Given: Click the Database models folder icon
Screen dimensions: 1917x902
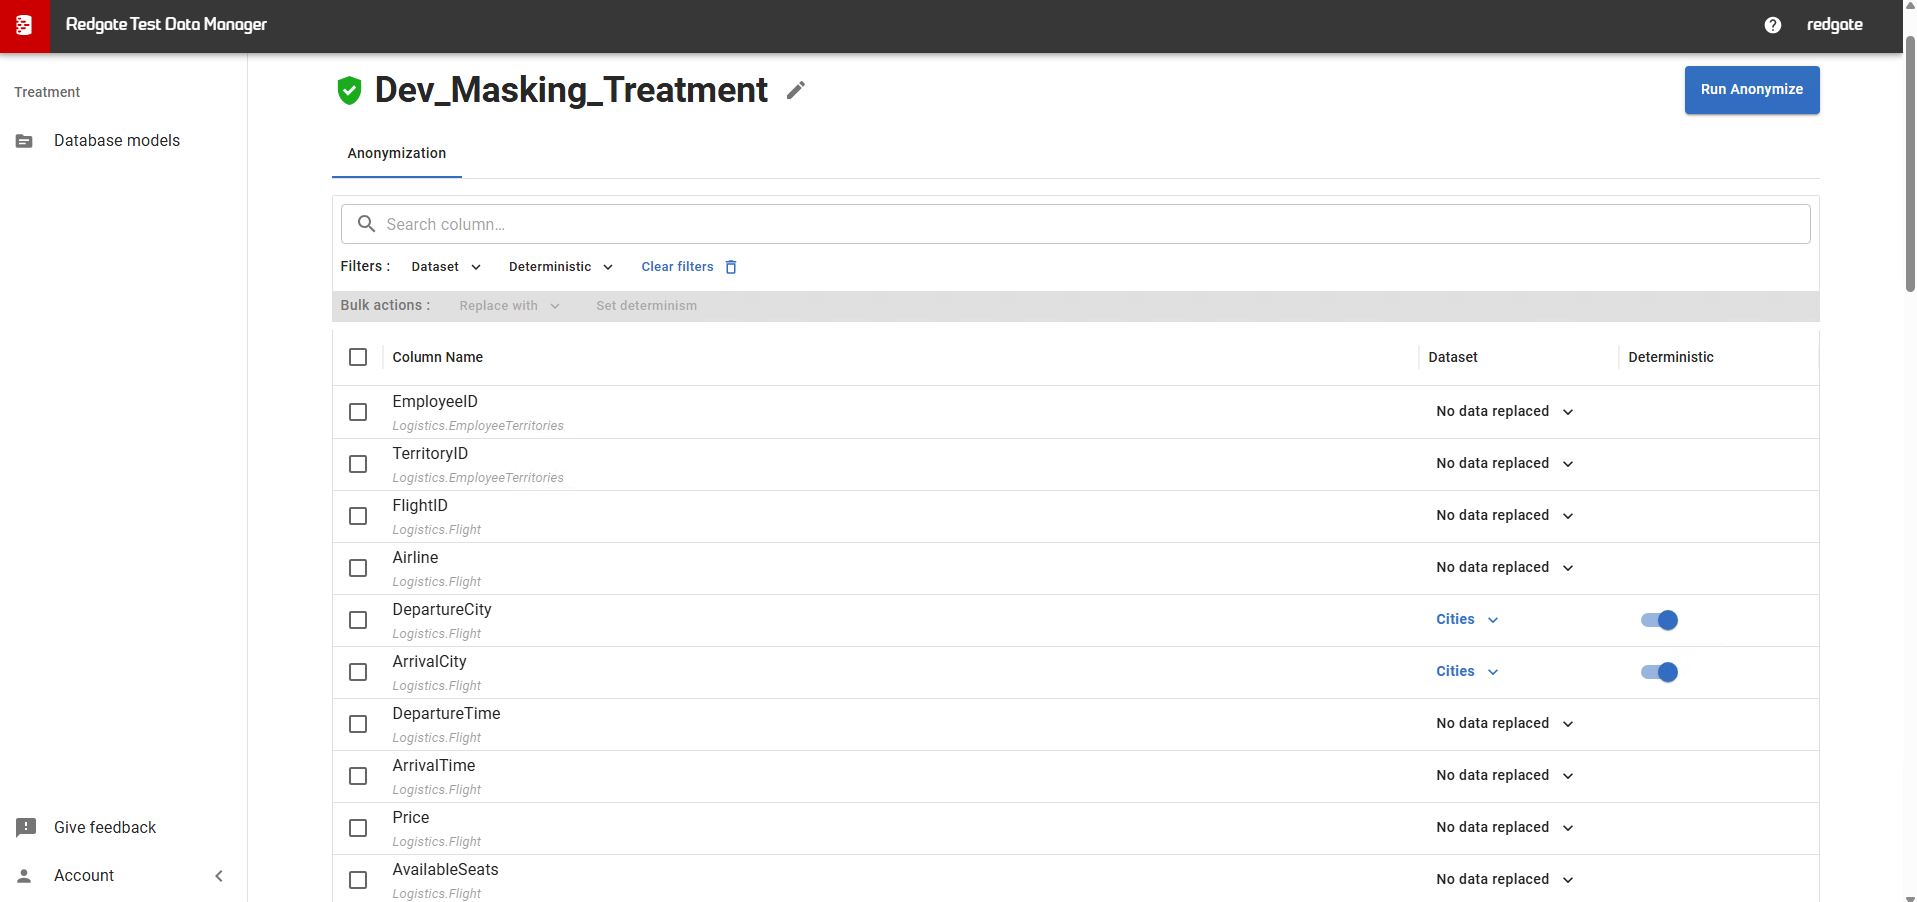Looking at the screenshot, I should click(x=25, y=141).
